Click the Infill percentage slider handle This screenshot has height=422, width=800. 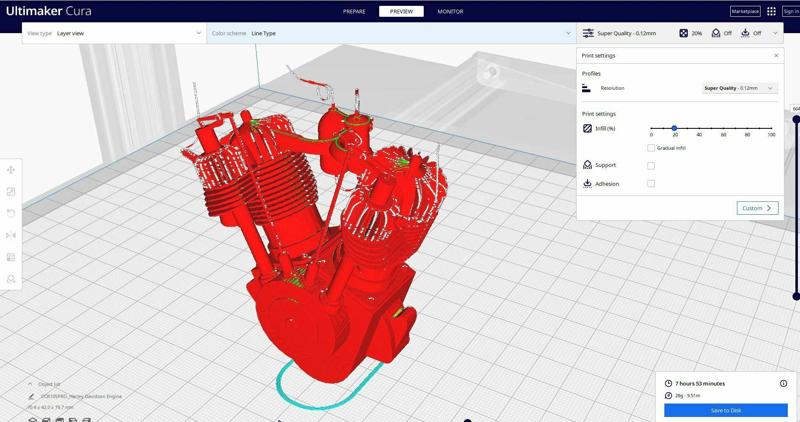point(674,128)
